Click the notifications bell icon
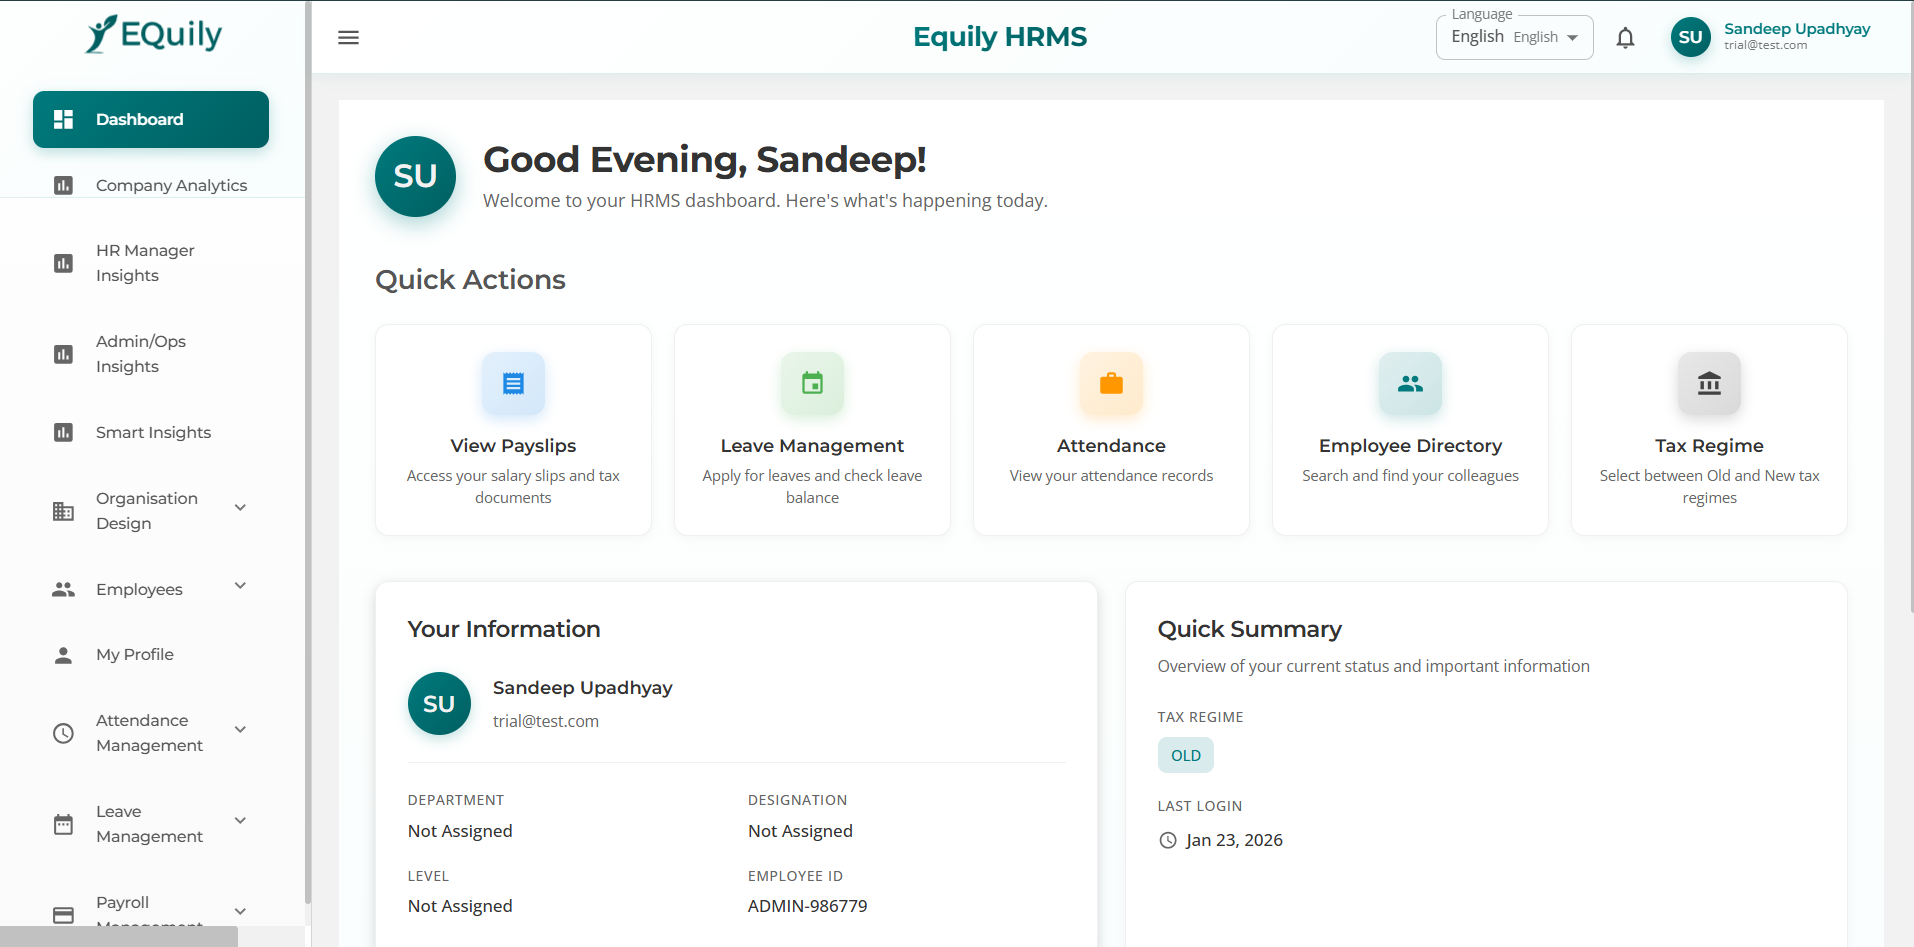 click(1625, 37)
